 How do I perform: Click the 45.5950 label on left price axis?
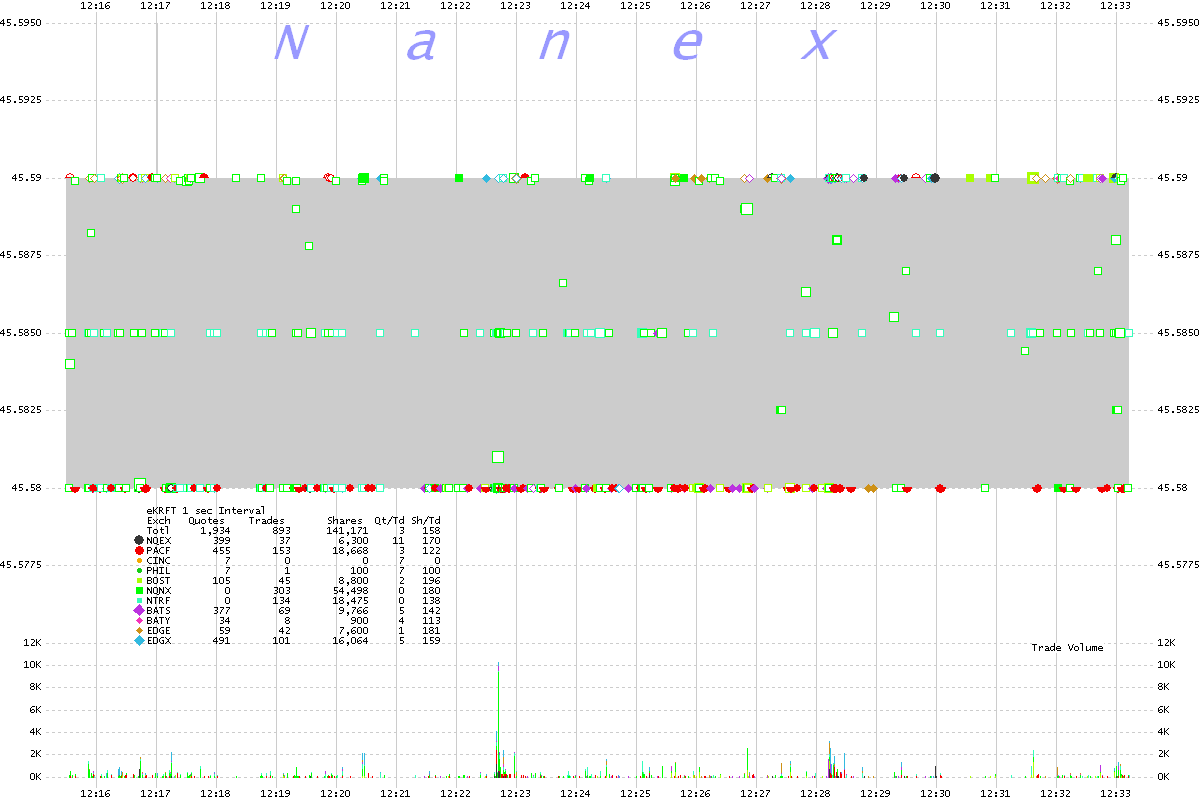[21, 22]
